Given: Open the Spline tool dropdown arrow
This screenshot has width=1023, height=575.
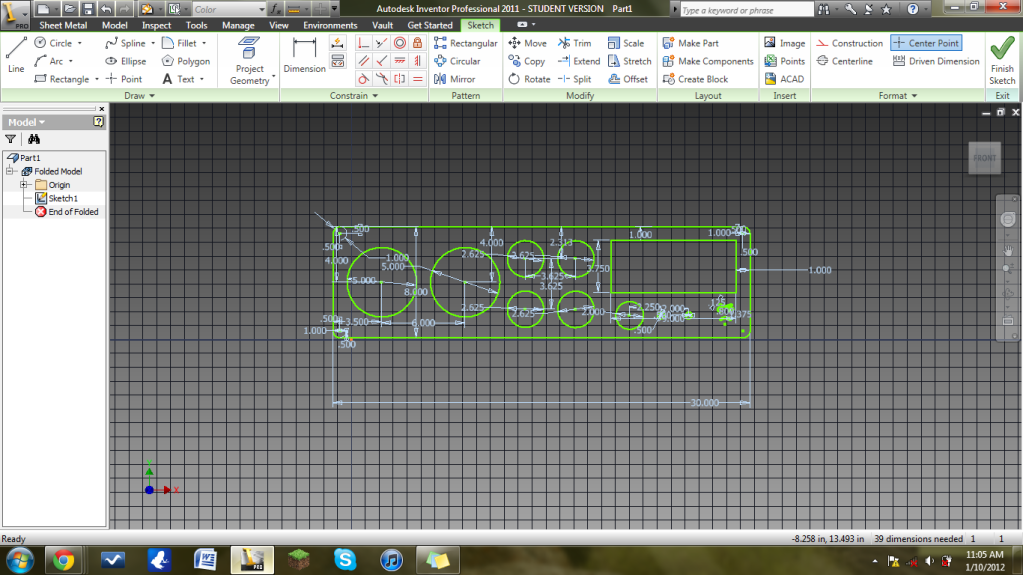Looking at the screenshot, I should click(153, 43).
